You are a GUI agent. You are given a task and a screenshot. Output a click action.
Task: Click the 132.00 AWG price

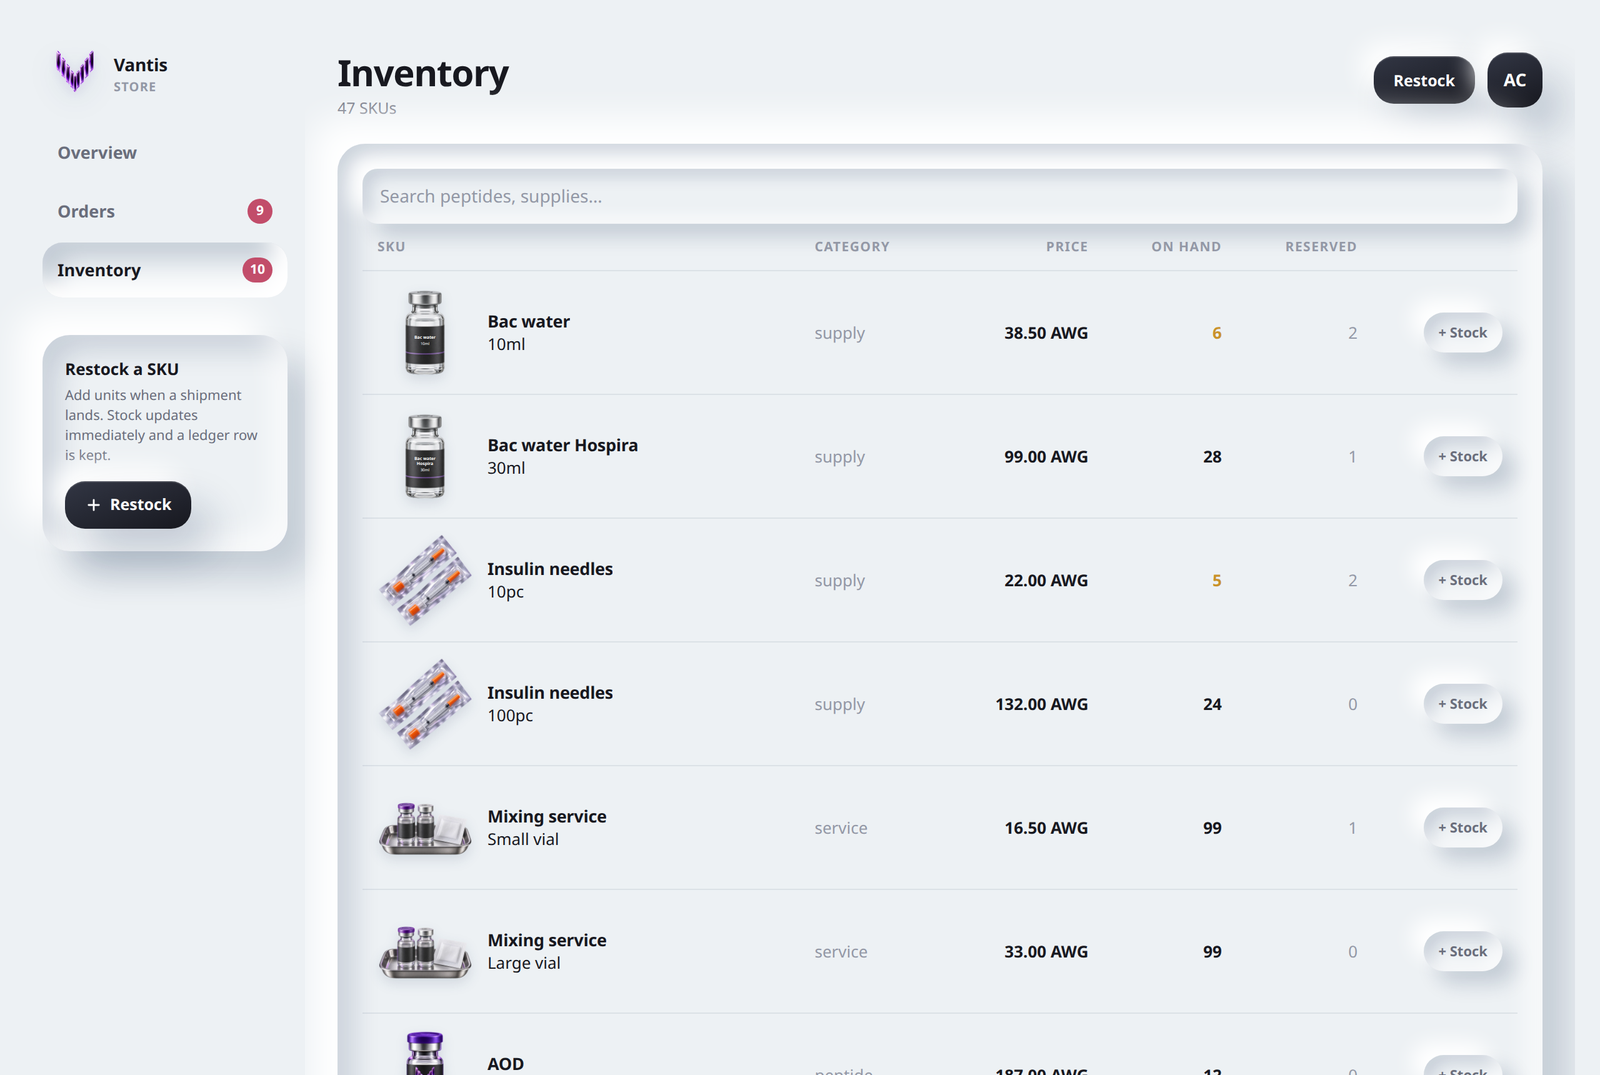click(x=1041, y=704)
